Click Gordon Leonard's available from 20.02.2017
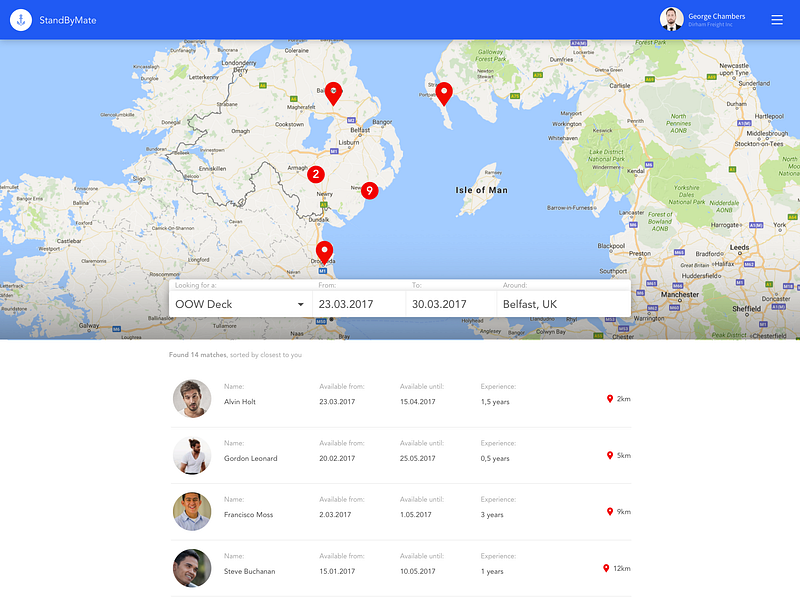 tap(337, 458)
